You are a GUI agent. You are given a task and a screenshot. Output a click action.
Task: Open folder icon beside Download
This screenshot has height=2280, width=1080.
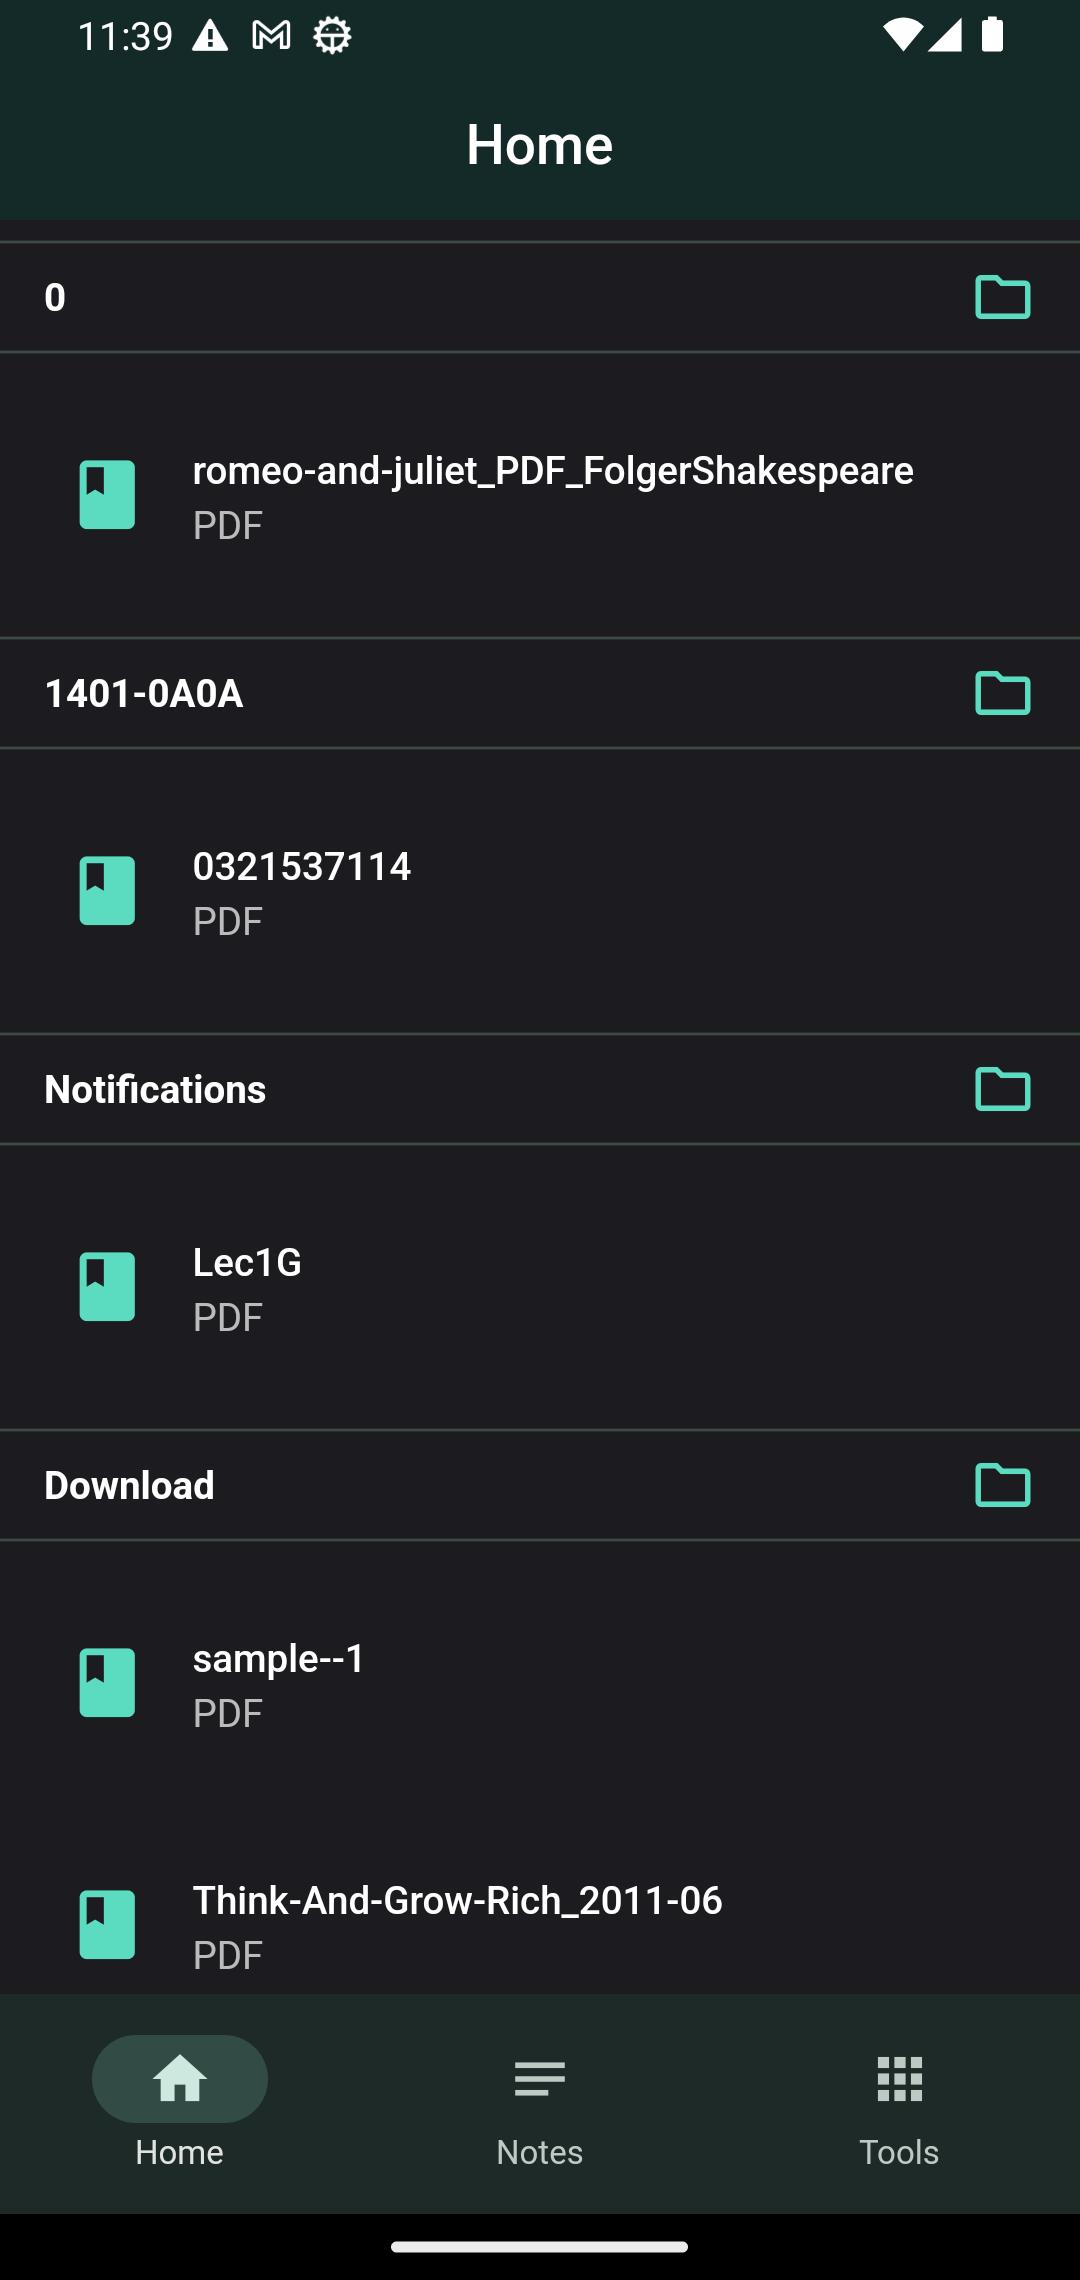click(1002, 1485)
